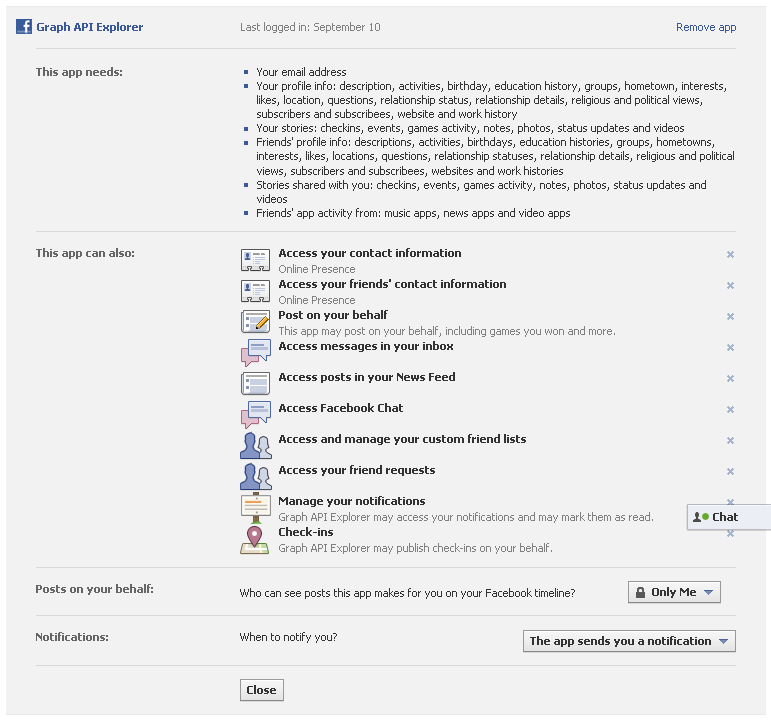
Task: Click the Remove app link
Action: click(x=705, y=27)
